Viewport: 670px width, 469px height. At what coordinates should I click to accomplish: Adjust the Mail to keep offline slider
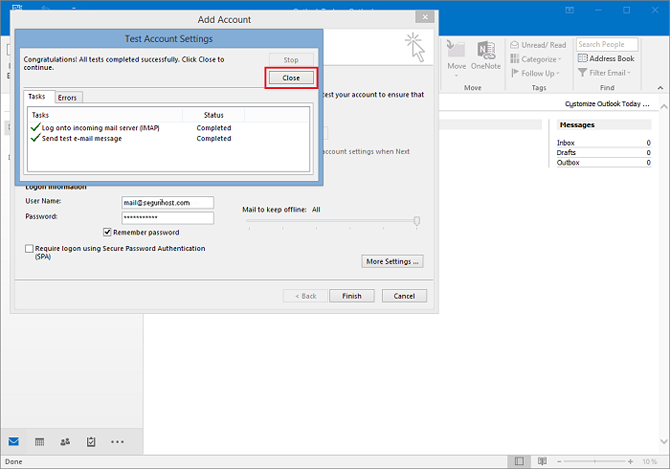(x=416, y=221)
